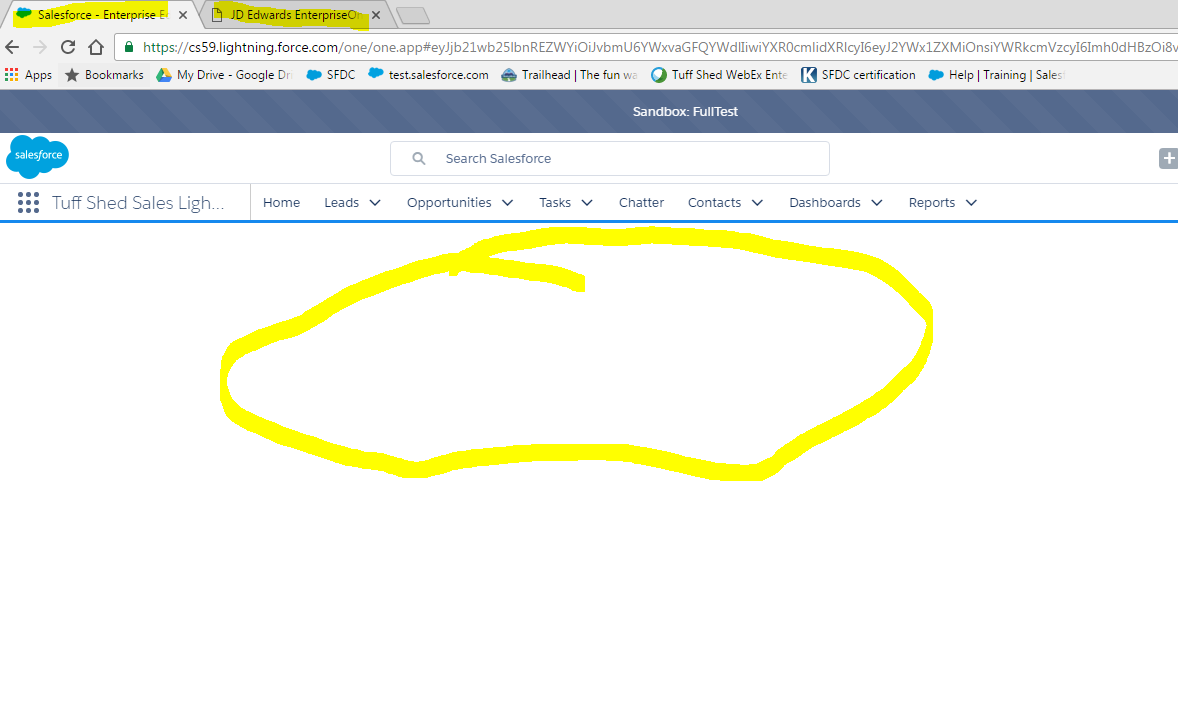
Task: Expand the Opportunities dropdown chevron
Action: [508, 203]
